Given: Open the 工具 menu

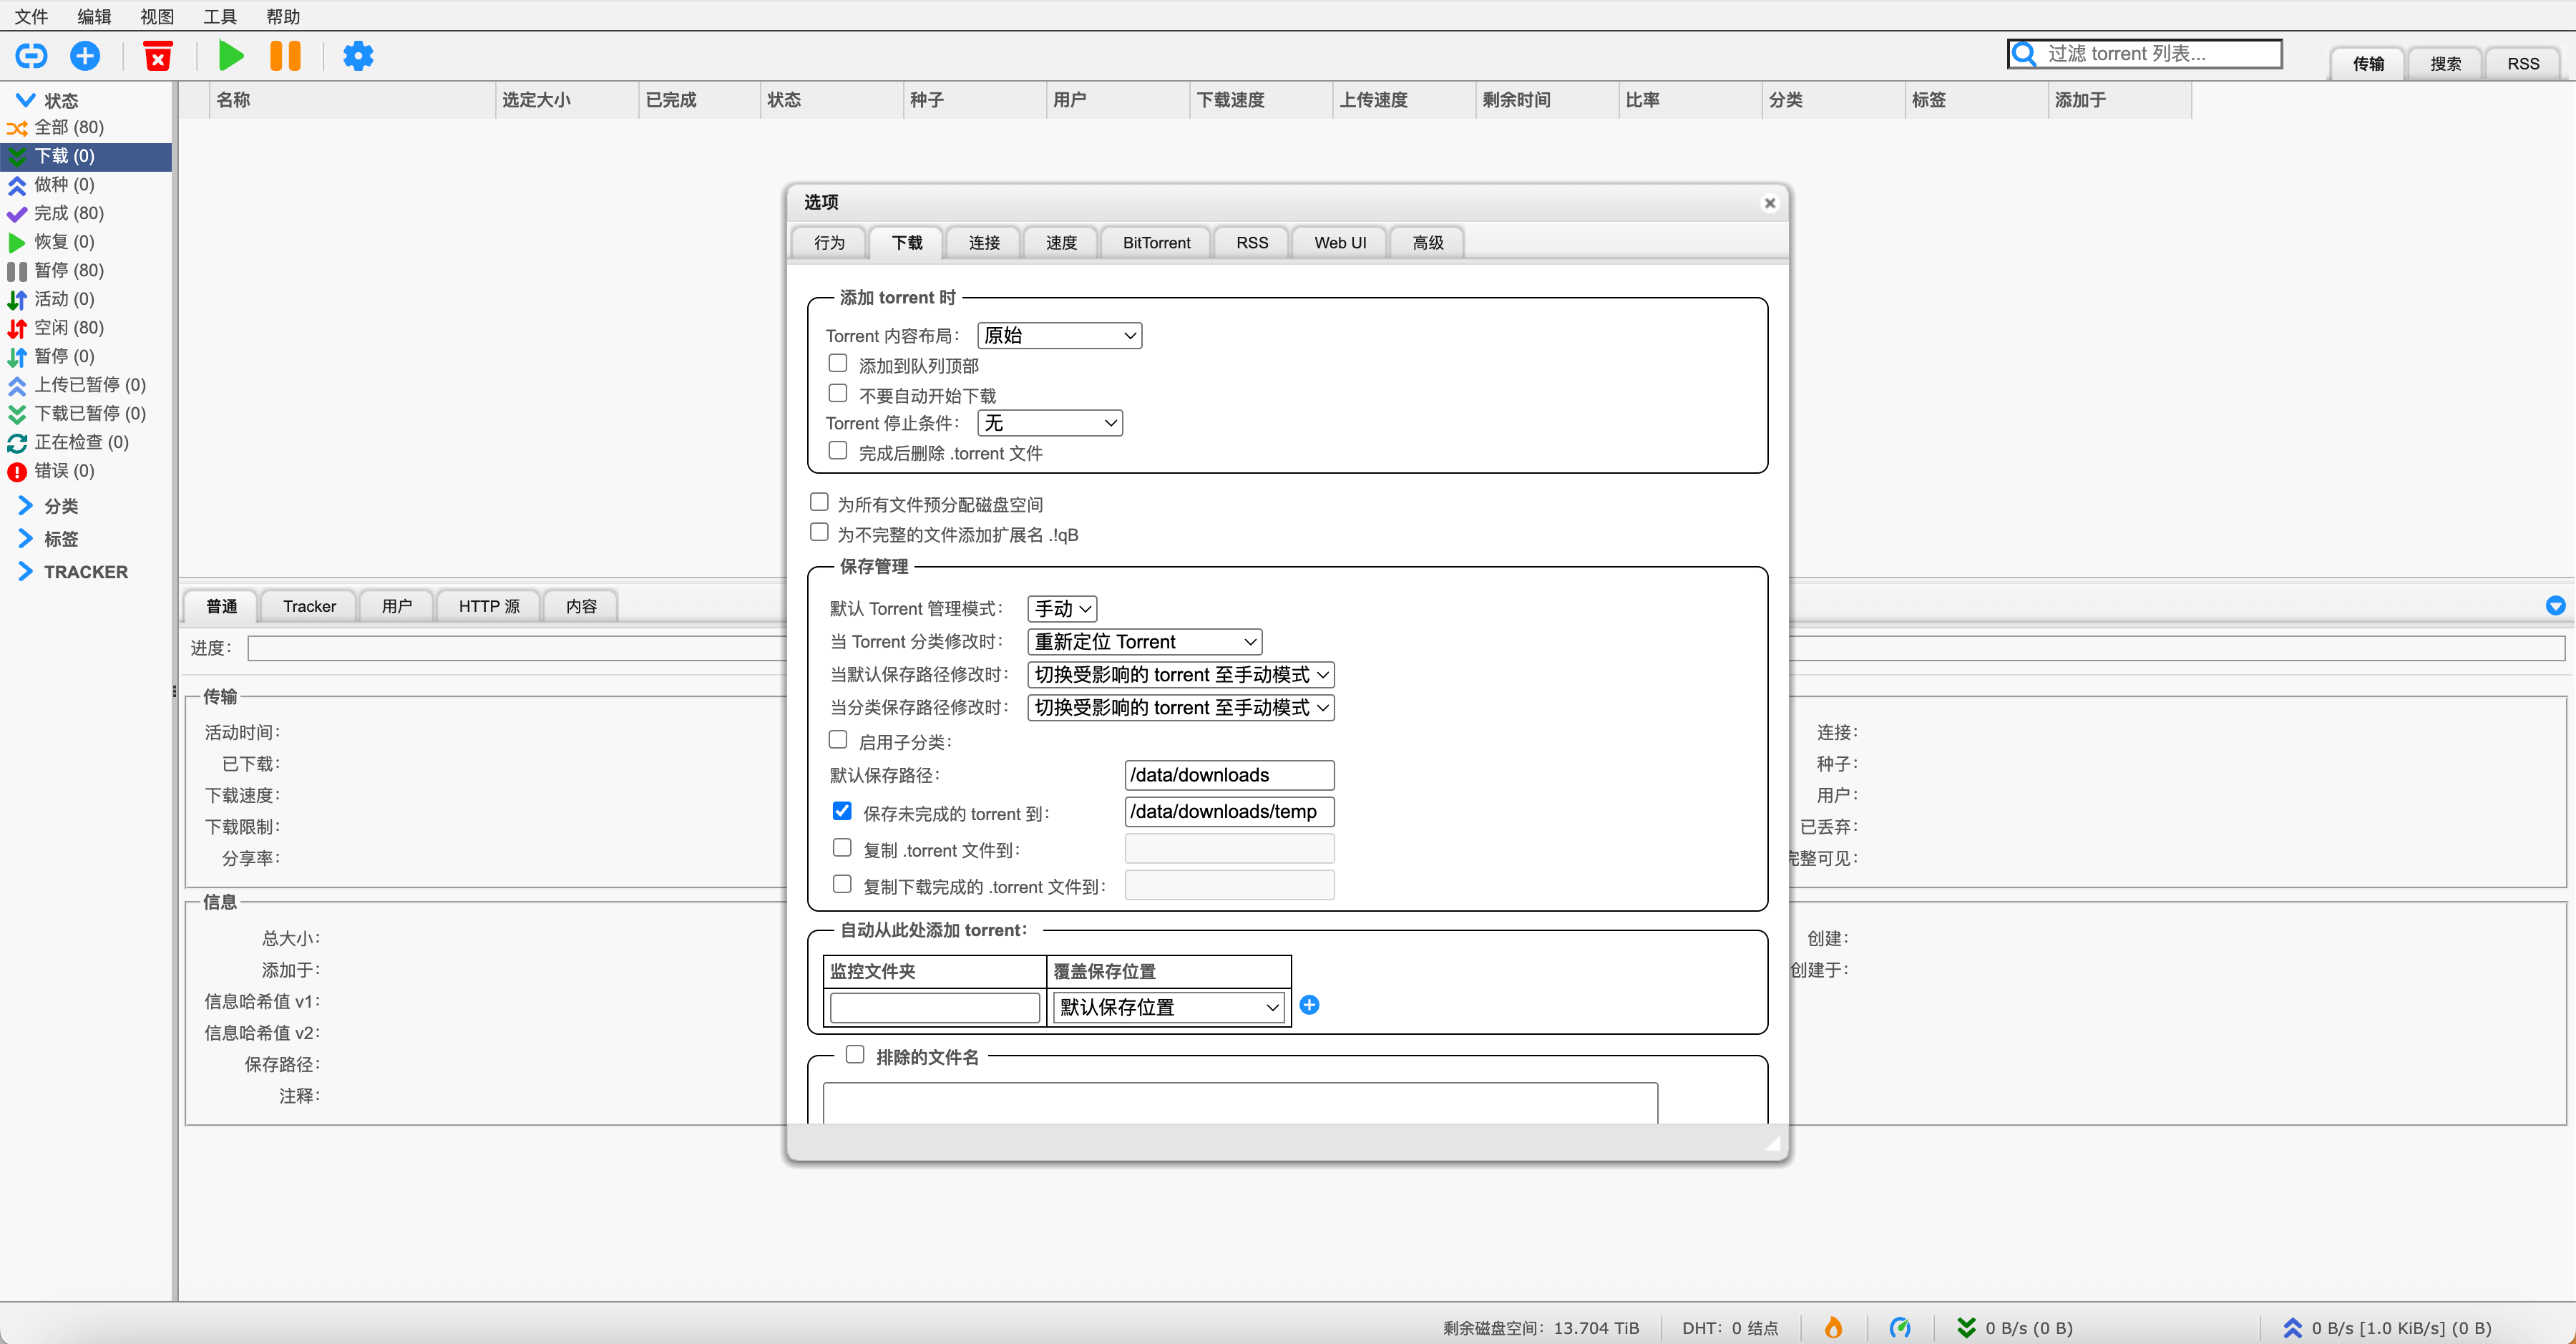Looking at the screenshot, I should pyautogui.click(x=220, y=16).
